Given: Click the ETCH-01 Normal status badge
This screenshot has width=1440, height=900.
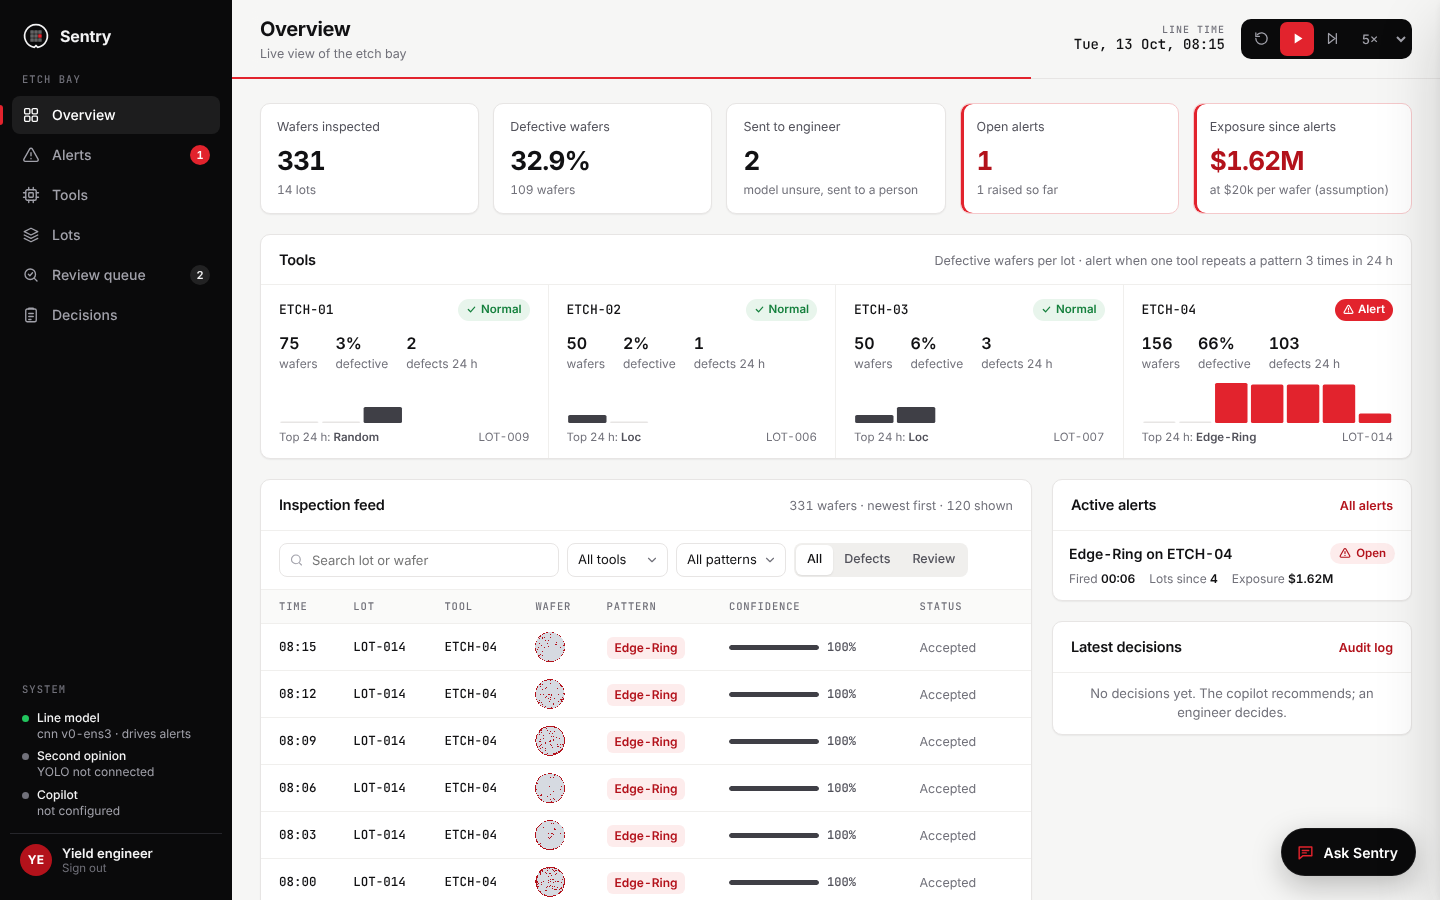Looking at the screenshot, I should [494, 310].
